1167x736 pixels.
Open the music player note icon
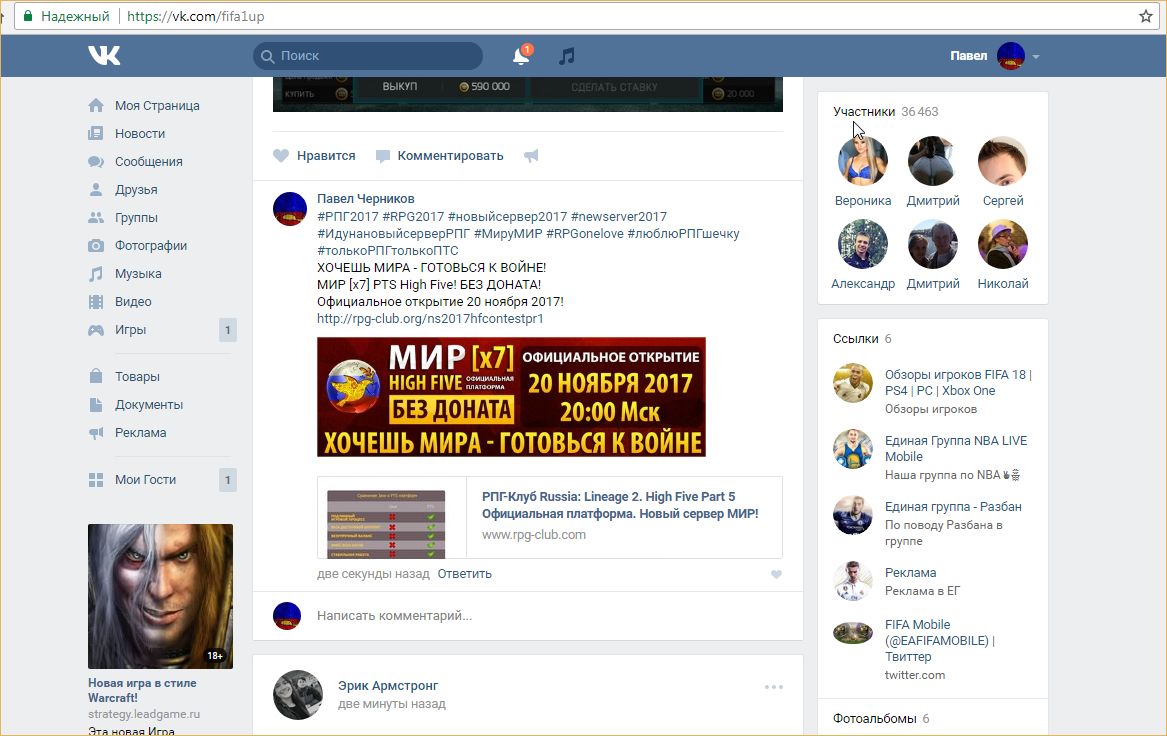(567, 56)
